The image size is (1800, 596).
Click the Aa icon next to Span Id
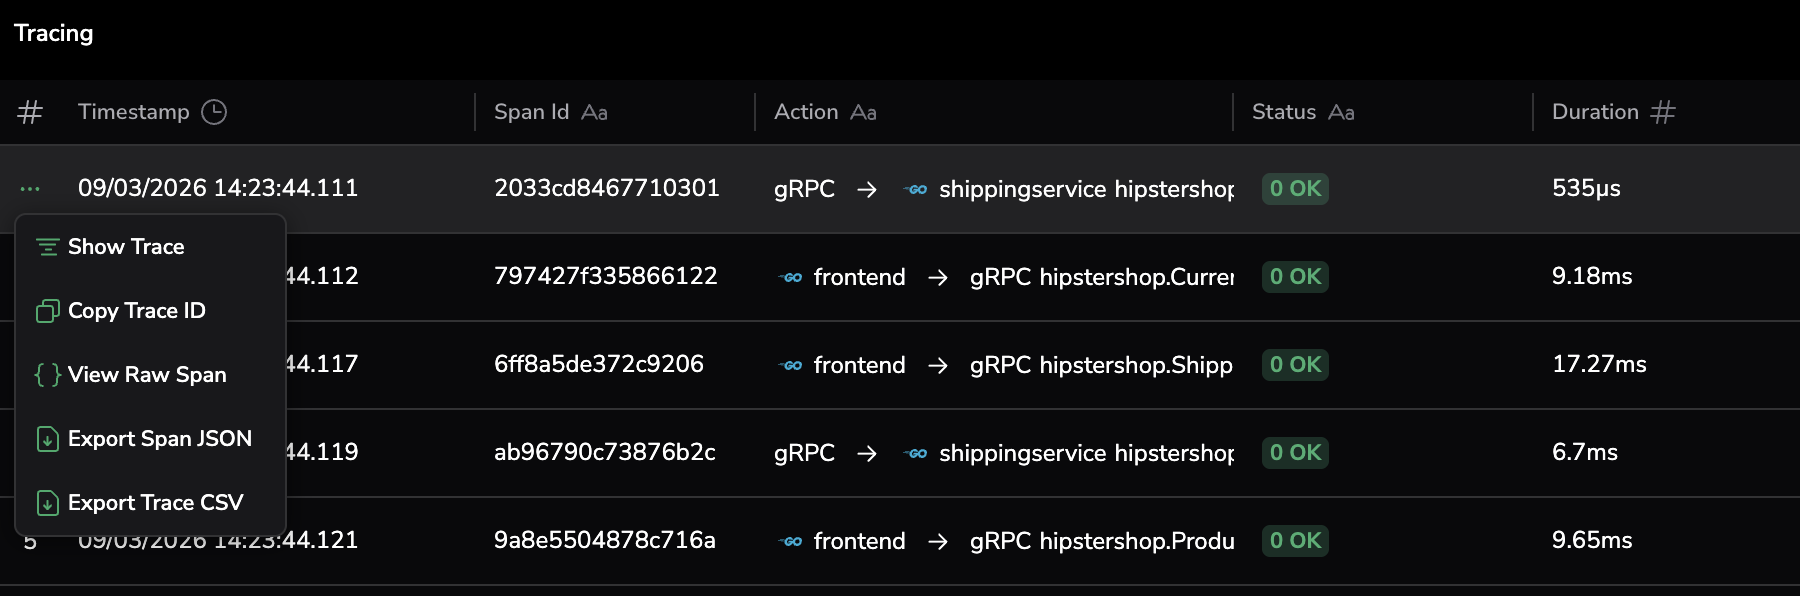[x=594, y=113]
